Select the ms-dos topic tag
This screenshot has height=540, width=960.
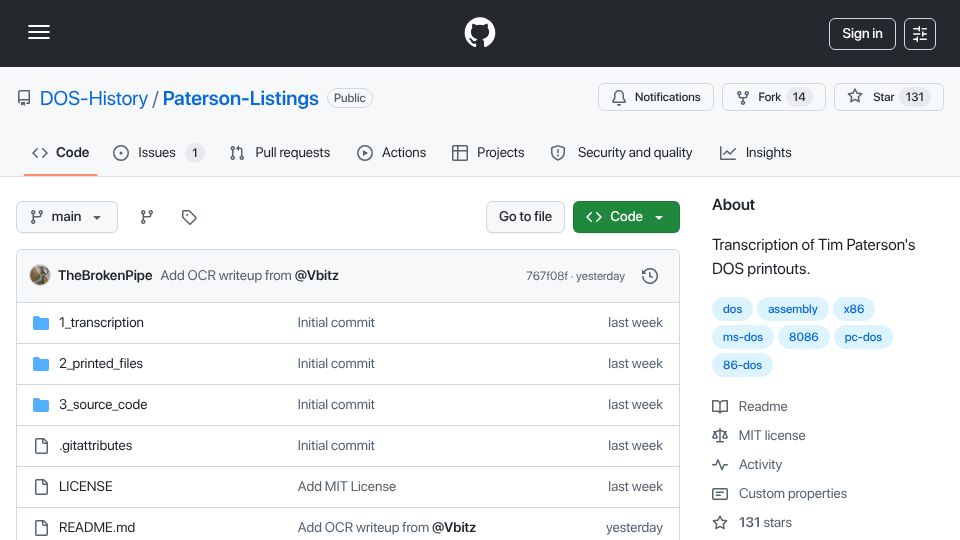pyautogui.click(x=743, y=337)
